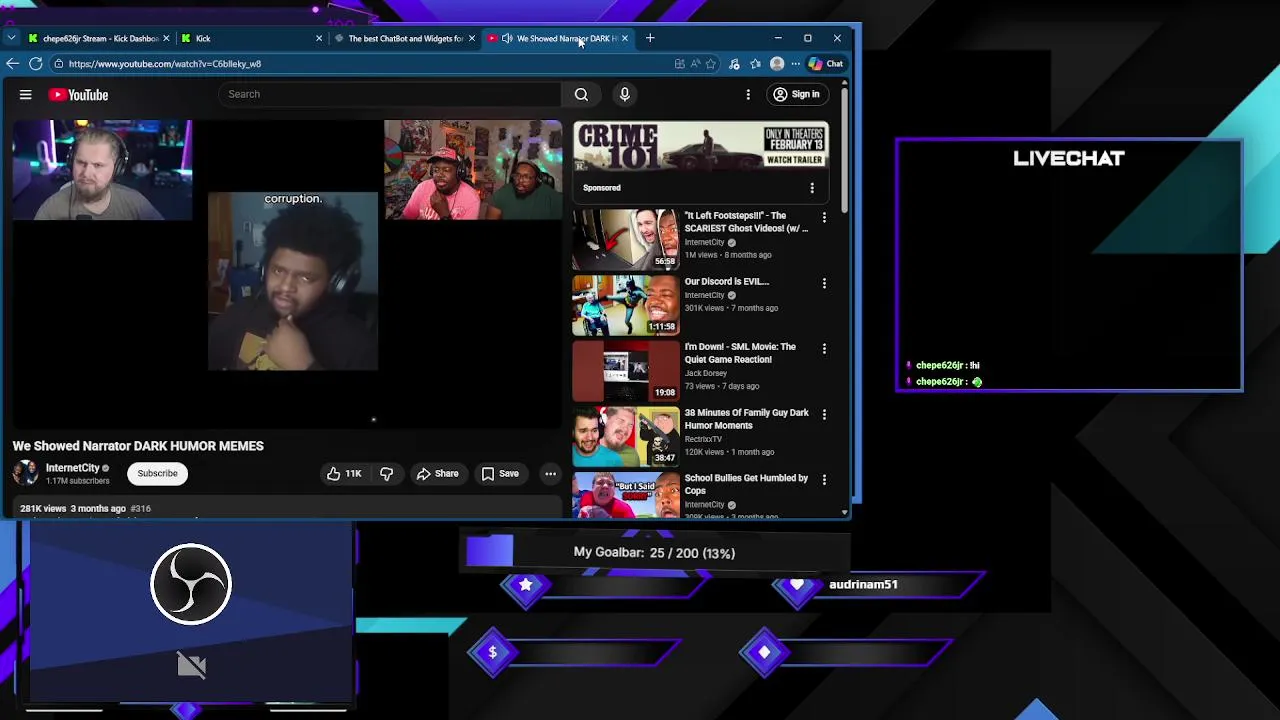Go back with the browser back arrow
Image resolution: width=1280 pixels, height=720 pixels.
click(12, 63)
